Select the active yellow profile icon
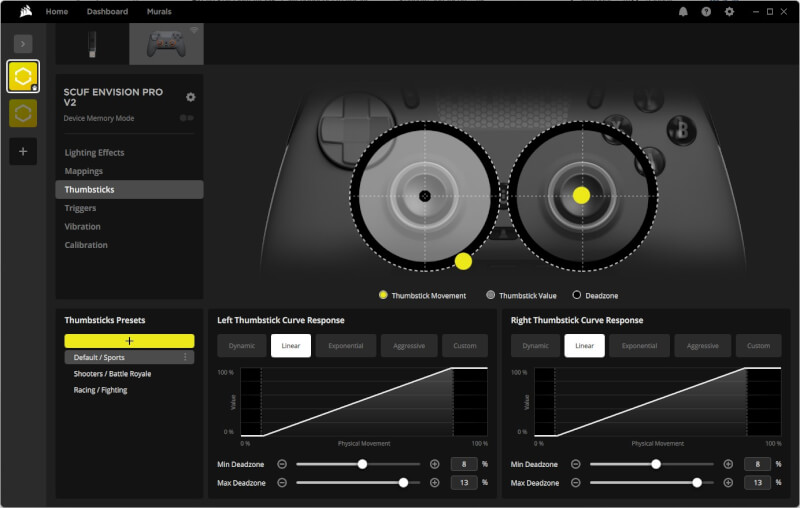Image resolution: width=800 pixels, height=508 pixels. click(x=23, y=77)
